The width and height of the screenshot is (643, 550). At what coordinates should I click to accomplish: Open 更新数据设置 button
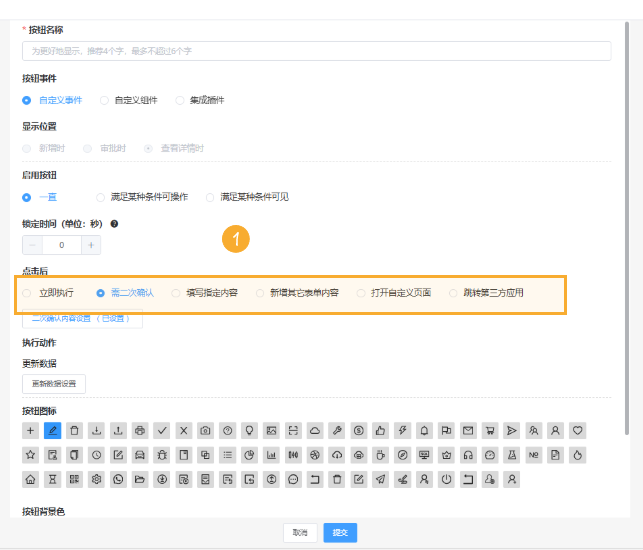point(54,384)
